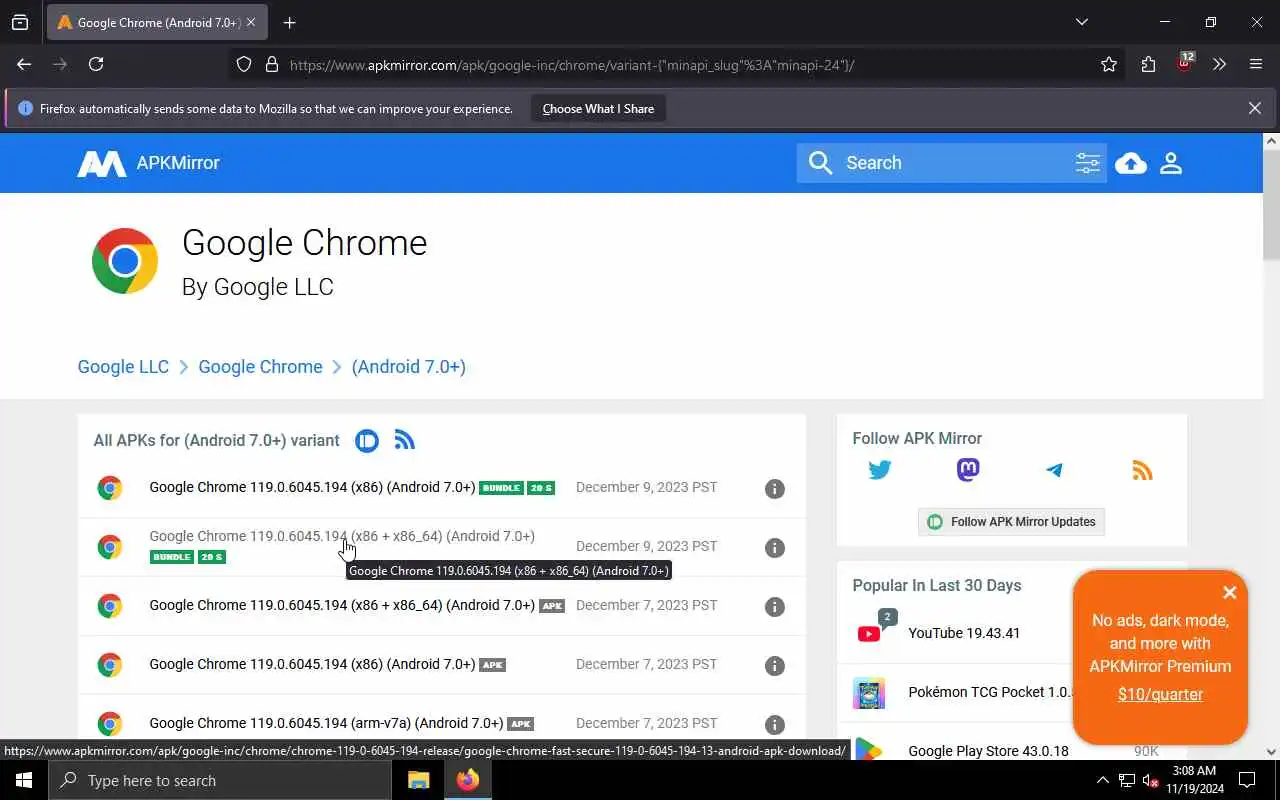Expand info for x86 + x86_64 APK row
Screen dimensions: 1280x800
point(774,607)
